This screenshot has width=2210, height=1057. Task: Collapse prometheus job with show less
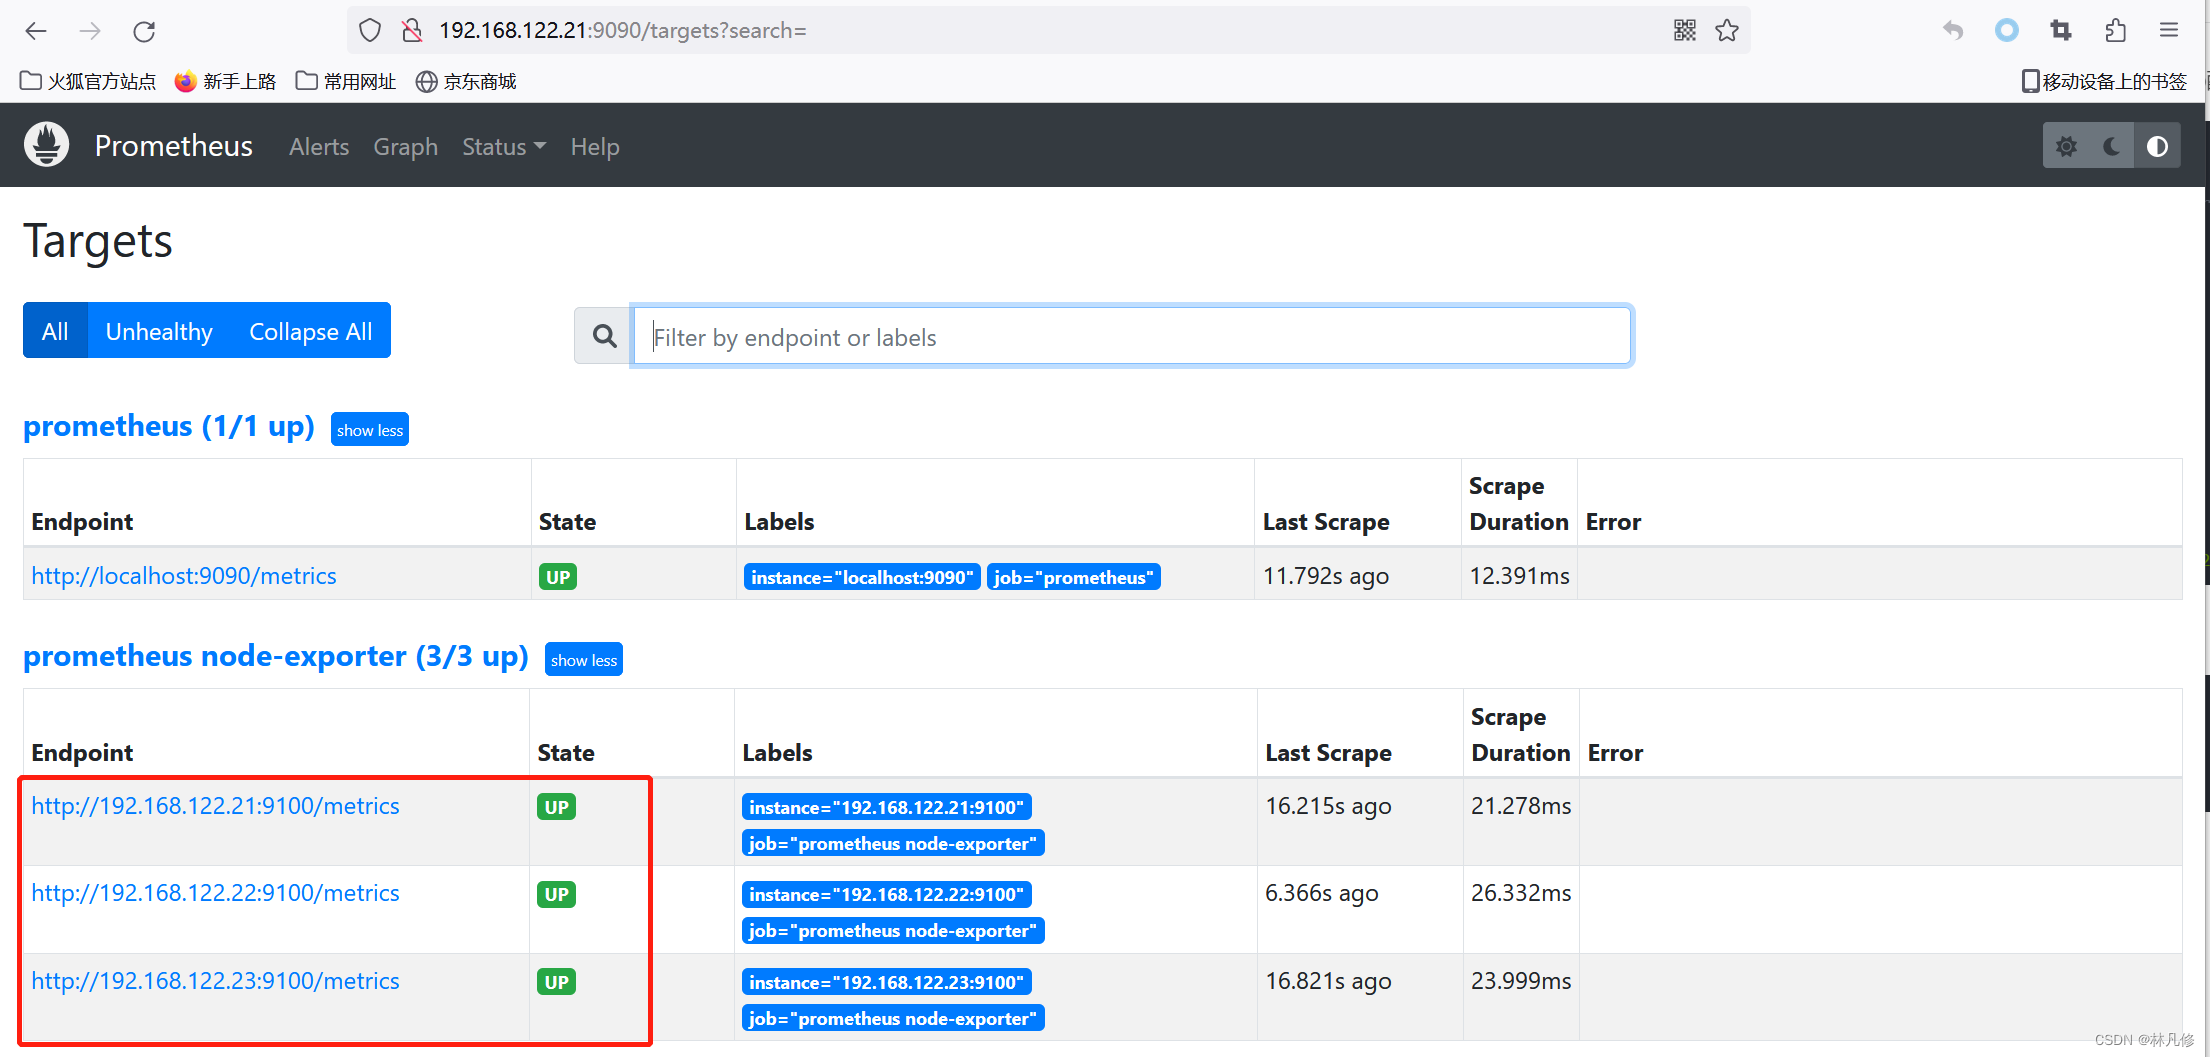(370, 429)
